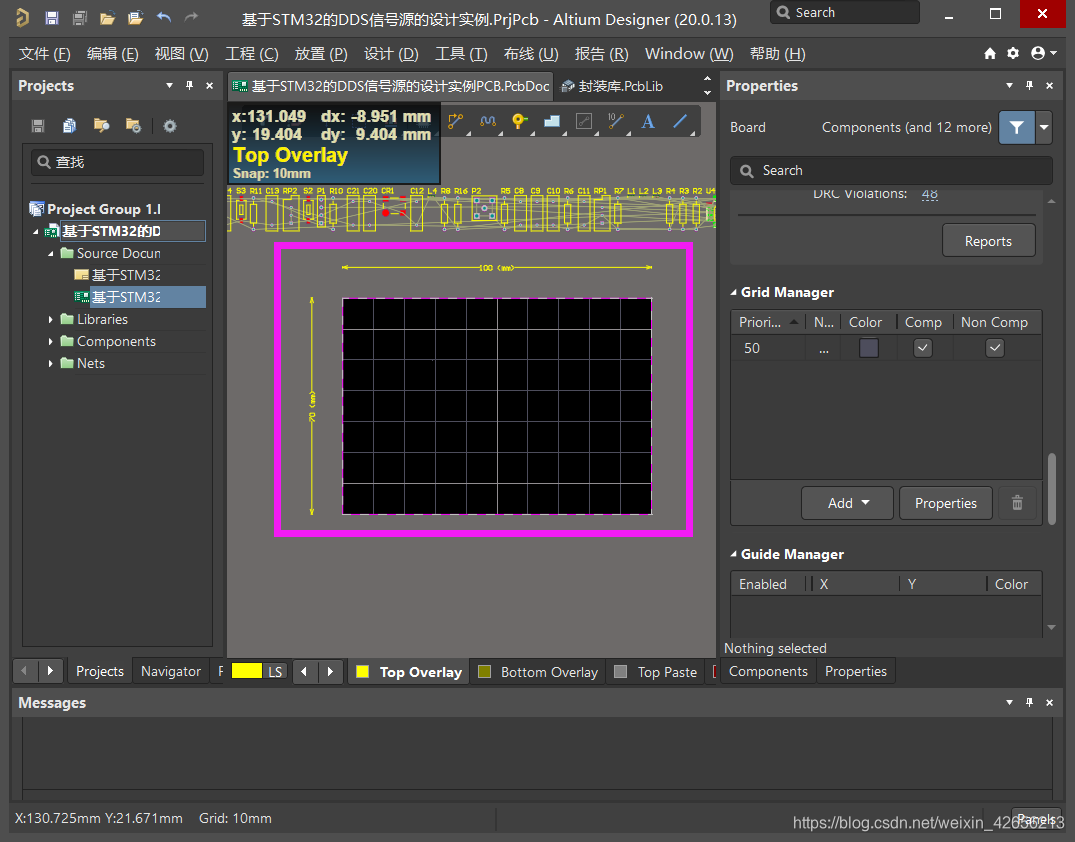The width and height of the screenshot is (1075, 842).
Task: Expand the Components folder
Action: click(x=51, y=341)
